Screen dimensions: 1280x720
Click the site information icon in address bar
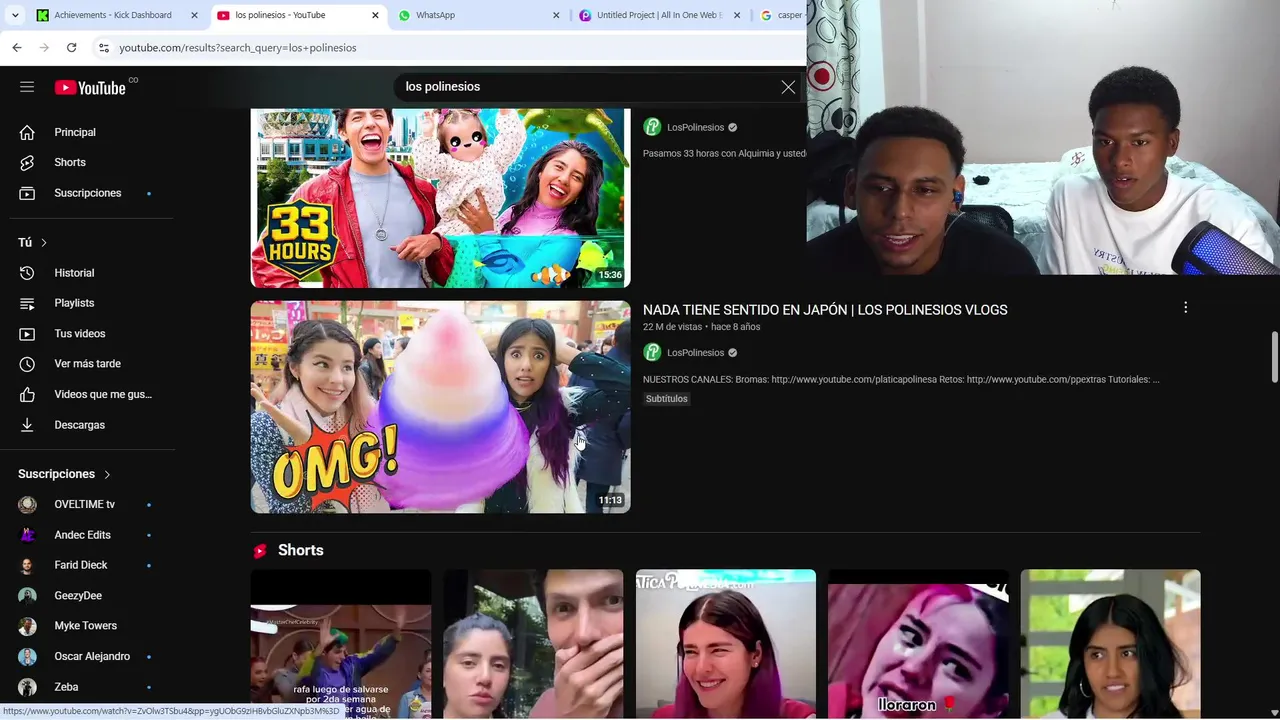coord(103,47)
